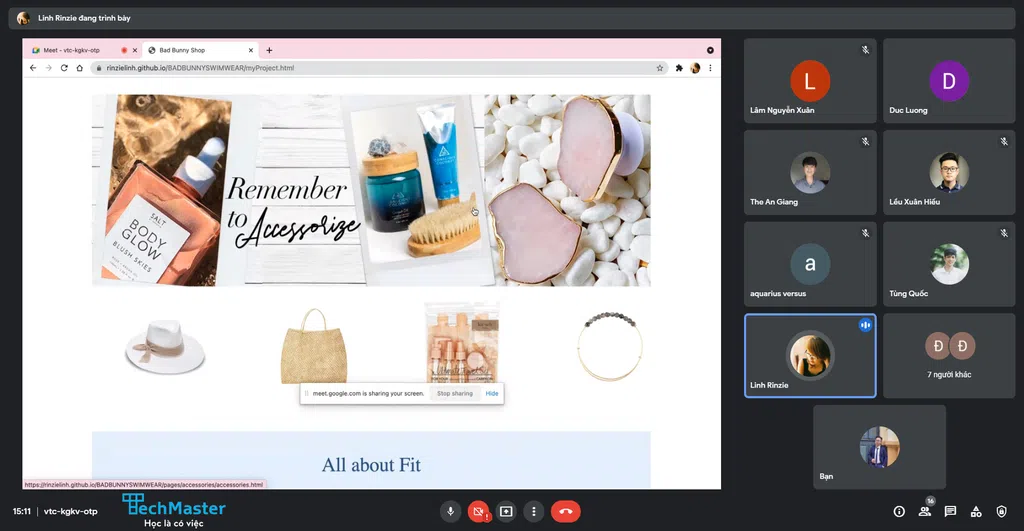This screenshot has height=531, width=1024.
Task: Click All about Fit heading
Action: click(x=371, y=464)
